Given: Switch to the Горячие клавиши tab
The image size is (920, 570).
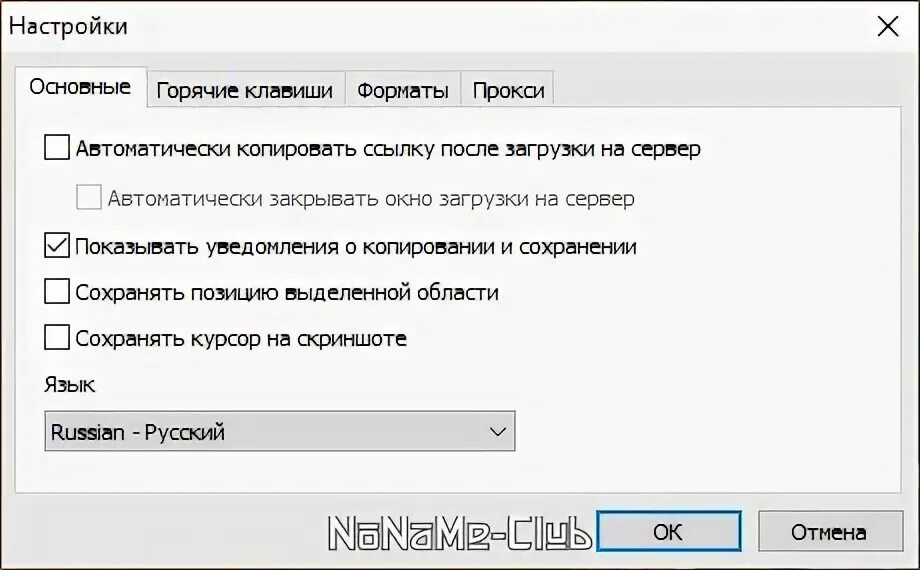Looking at the screenshot, I should [x=245, y=90].
